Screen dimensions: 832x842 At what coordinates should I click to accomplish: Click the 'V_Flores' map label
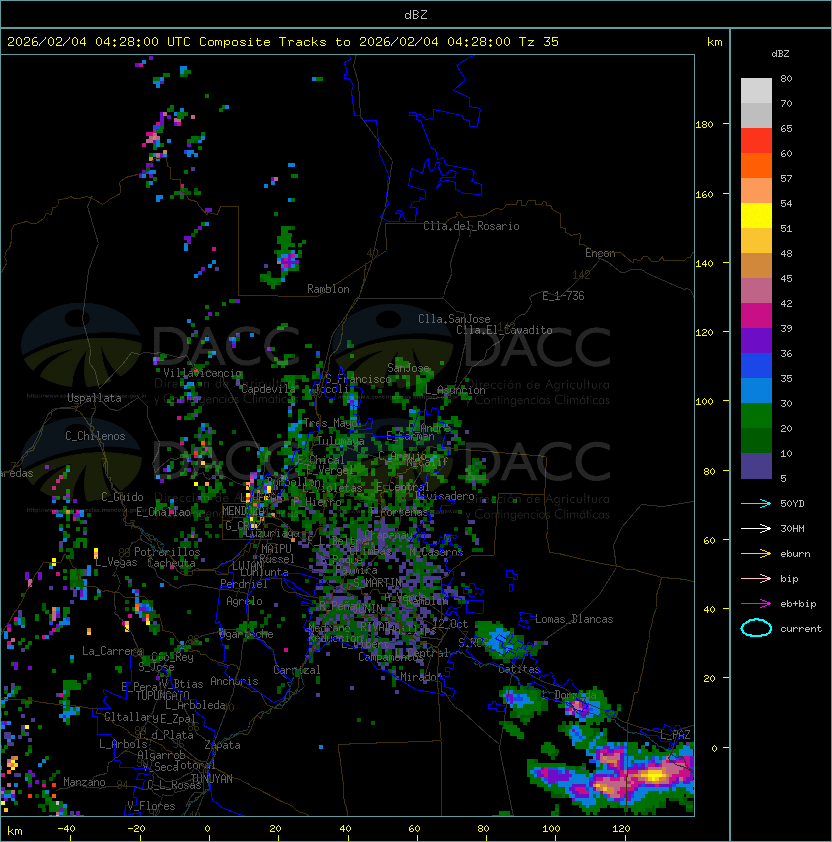point(151,806)
